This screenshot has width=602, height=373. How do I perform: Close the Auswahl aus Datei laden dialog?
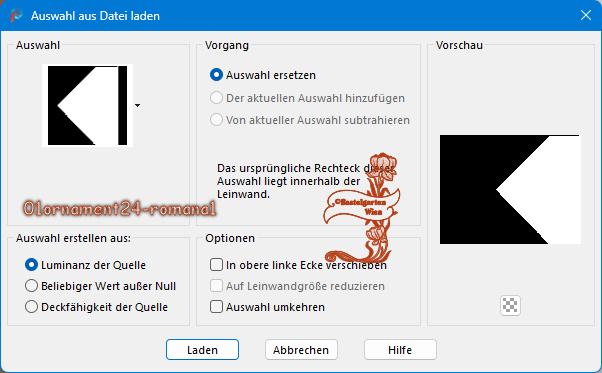[585, 15]
